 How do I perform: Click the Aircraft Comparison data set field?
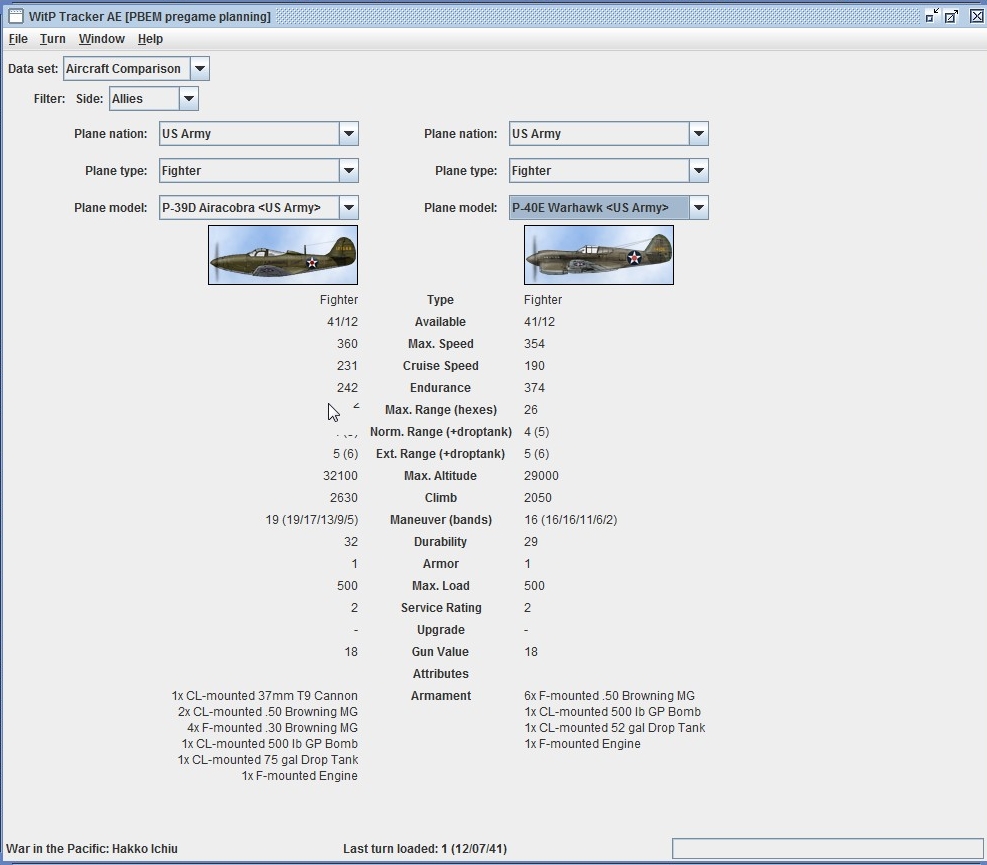pyautogui.click(x=127, y=69)
